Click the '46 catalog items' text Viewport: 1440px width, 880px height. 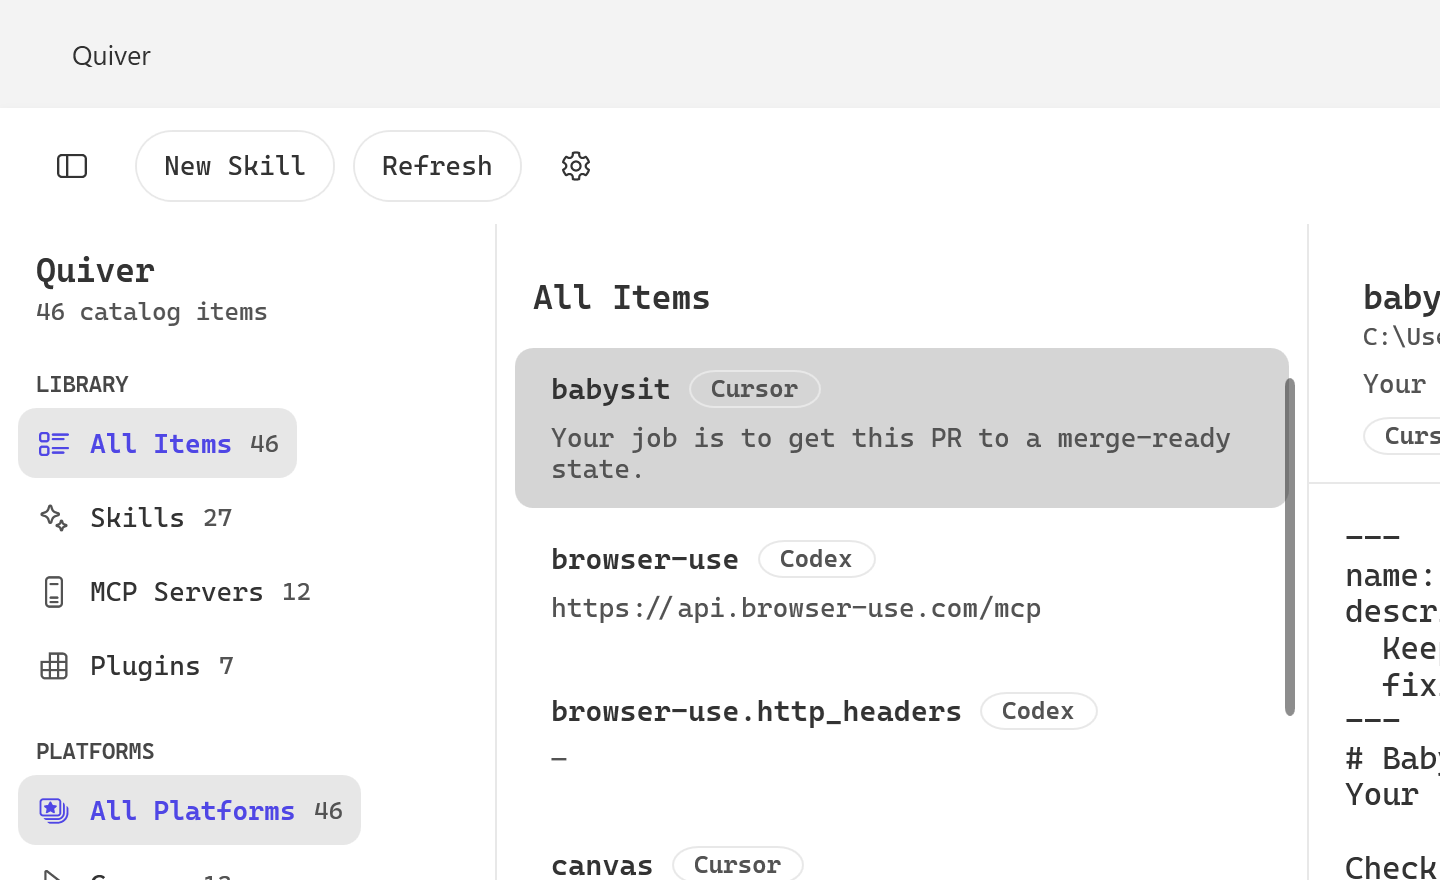click(x=152, y=312)
